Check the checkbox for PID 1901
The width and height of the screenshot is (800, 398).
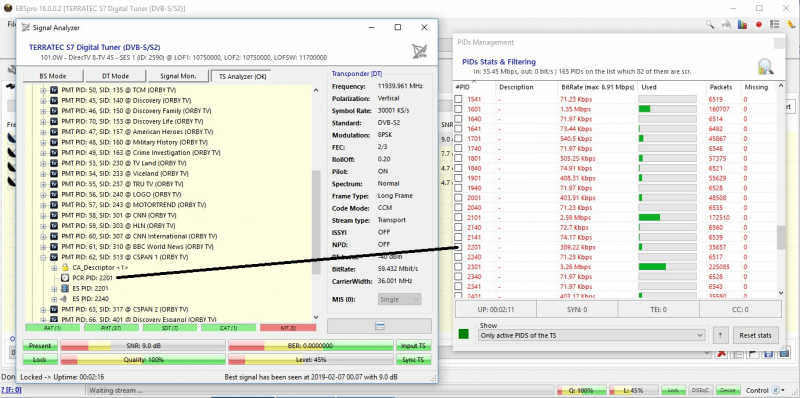click(x=459, y=178)
